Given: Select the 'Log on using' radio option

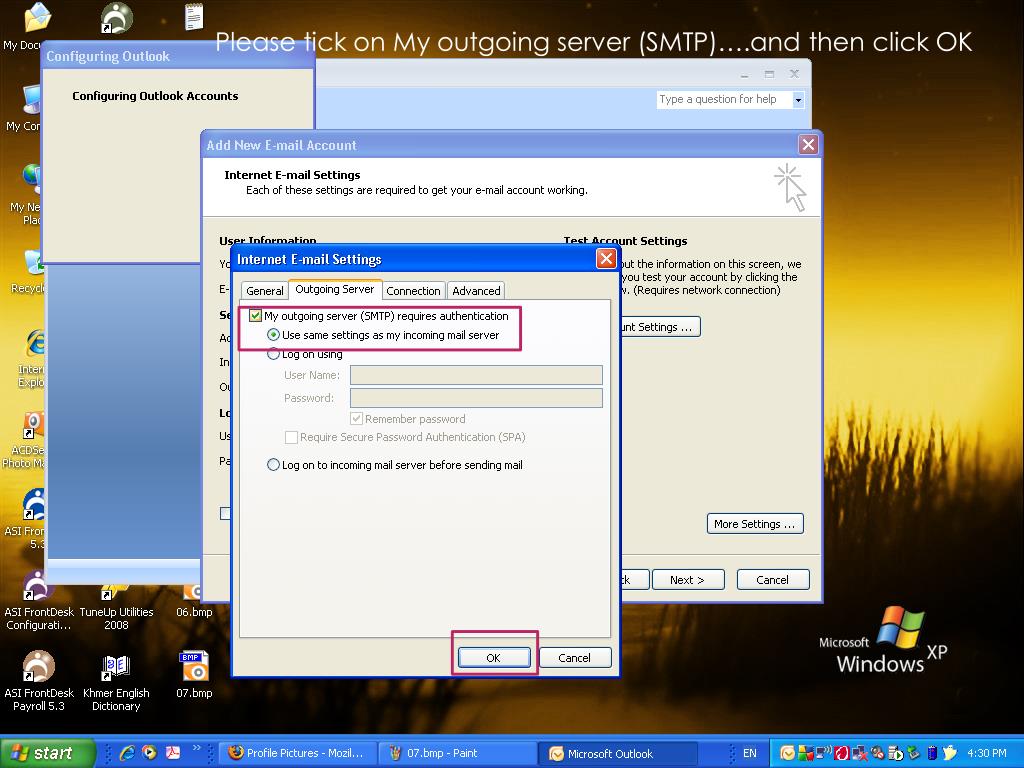Looking at the screenshot, I should point(274,355).
